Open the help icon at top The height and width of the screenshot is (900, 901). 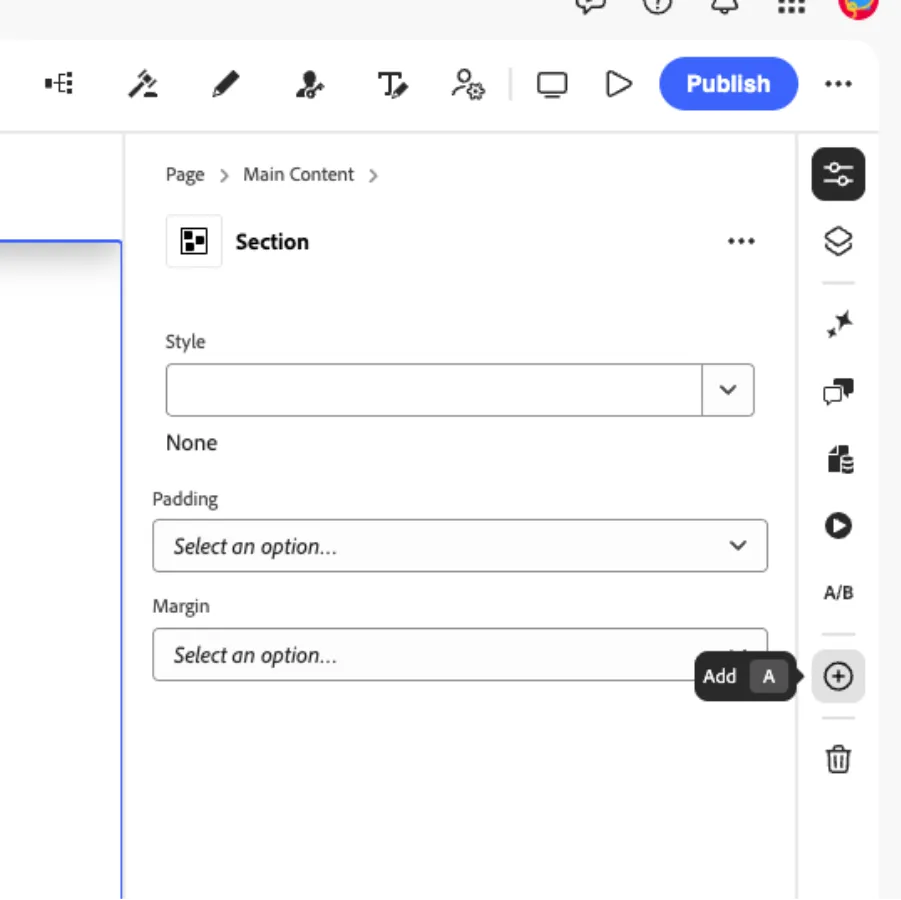pyautogui.click(x=657, y=6)
